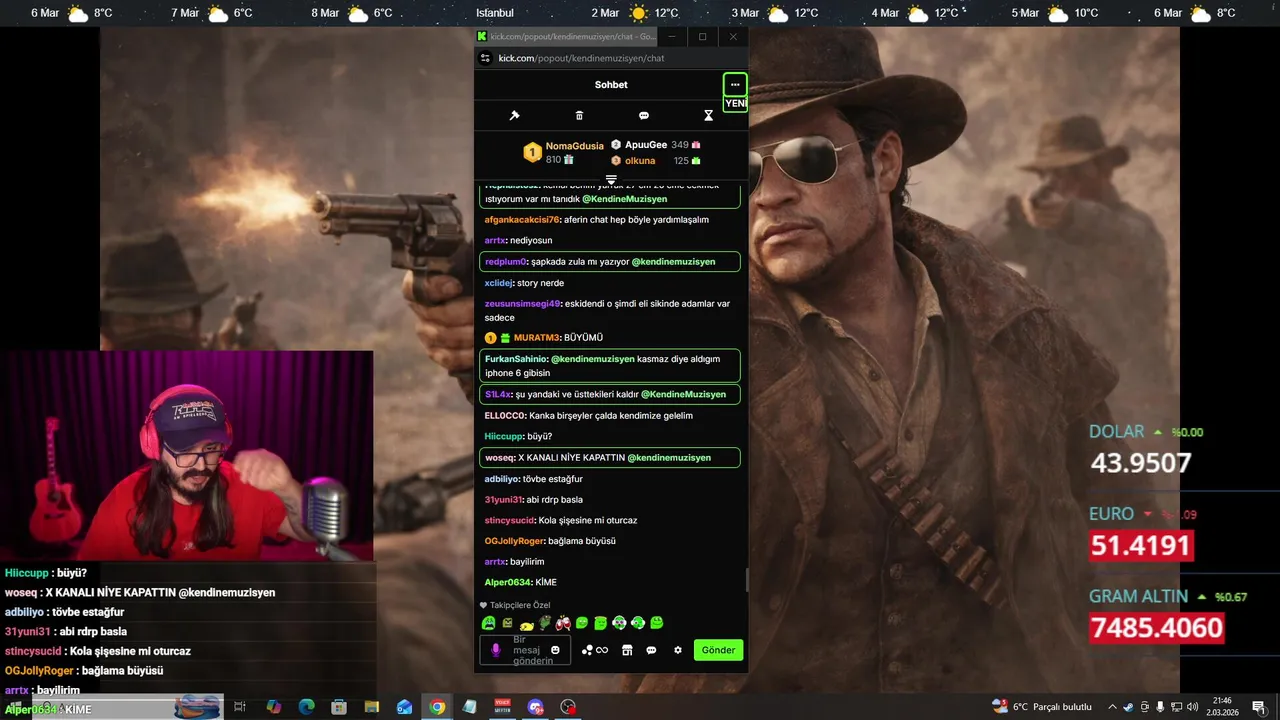Screen dimensions: 1280x720
Task: Click the hourglass slow-mode icon
Action: [x=708, y=116]
